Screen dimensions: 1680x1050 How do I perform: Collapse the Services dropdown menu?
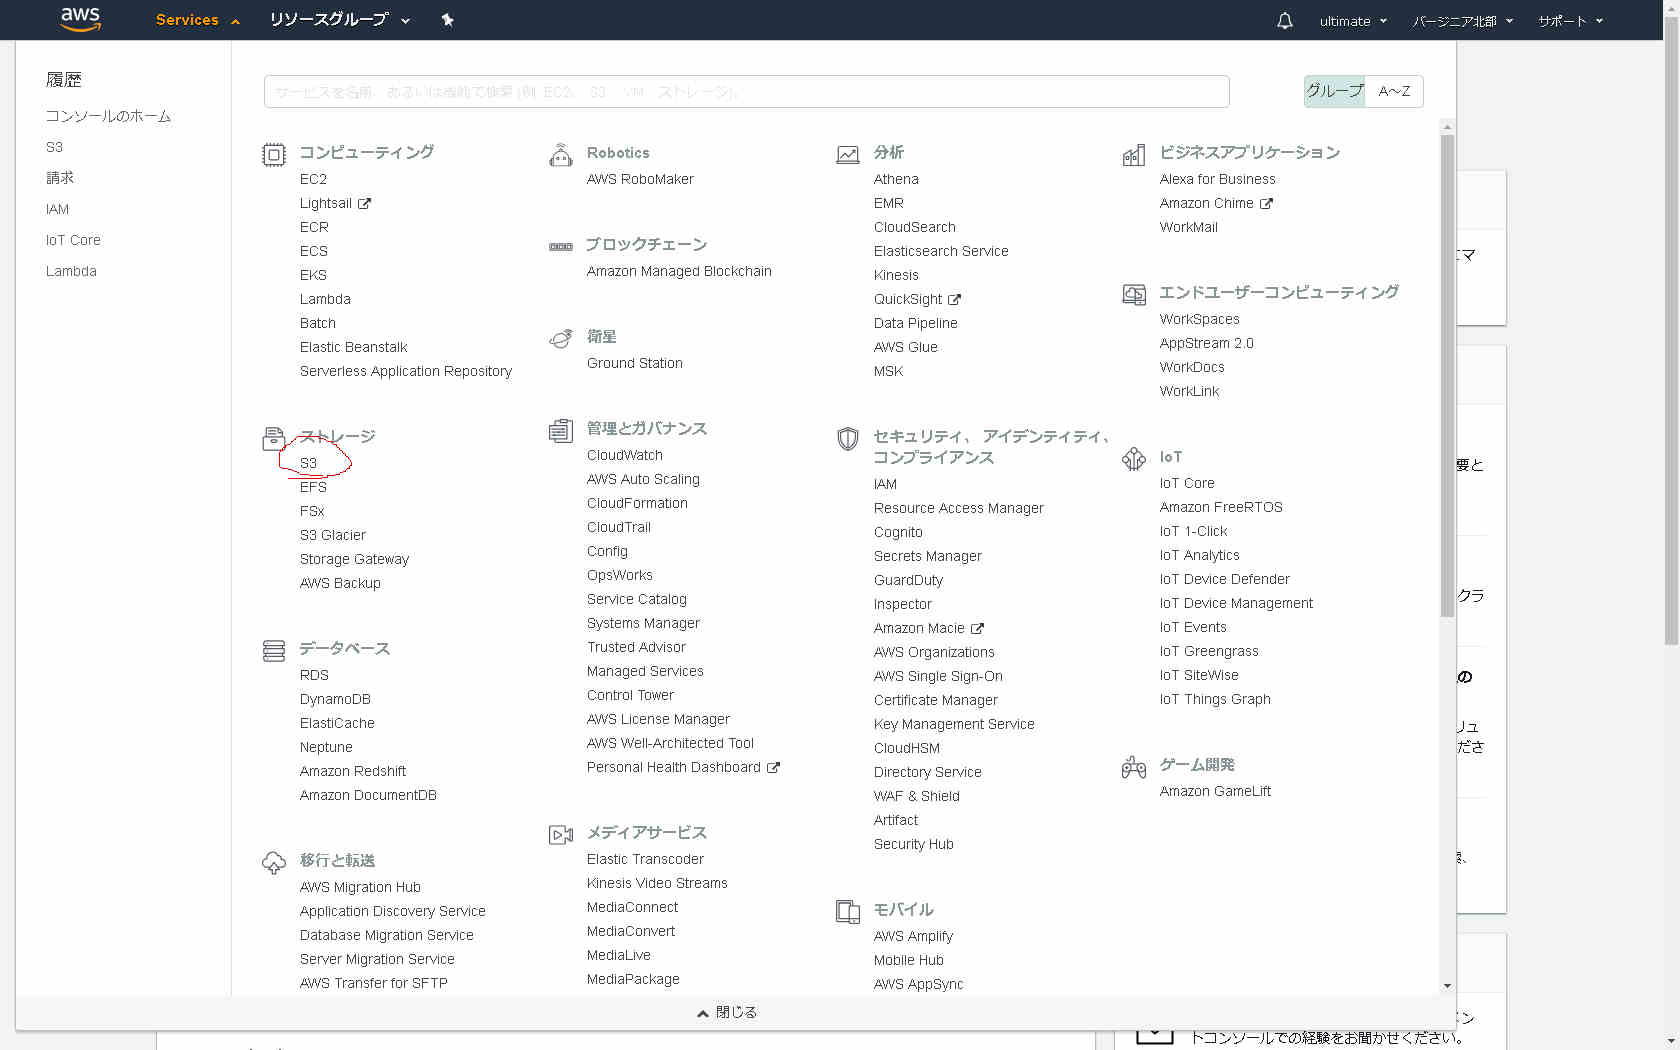tap(197, 20)
